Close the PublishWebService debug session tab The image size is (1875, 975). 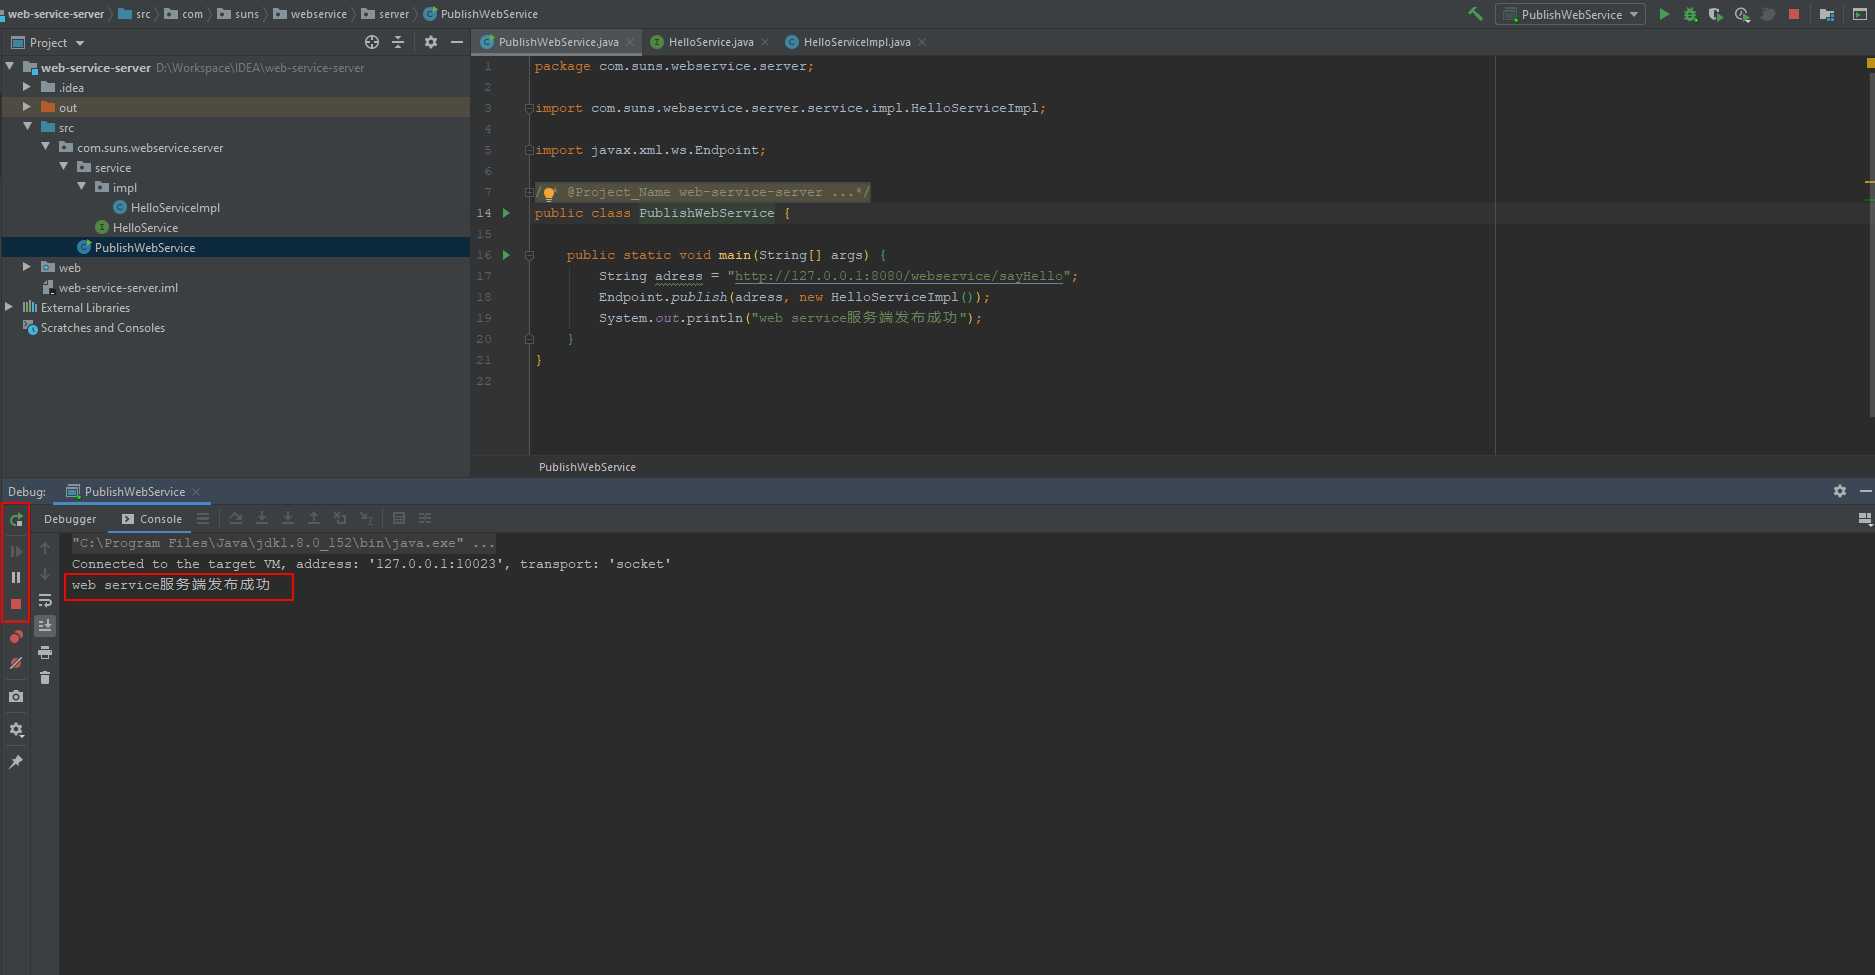click(x=196, y=491)
